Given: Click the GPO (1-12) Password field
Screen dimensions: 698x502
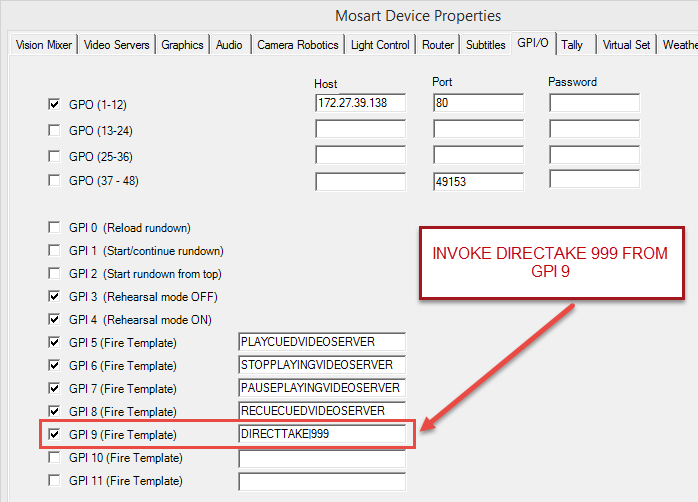Looking at the screenshot, I should (594, 103).
